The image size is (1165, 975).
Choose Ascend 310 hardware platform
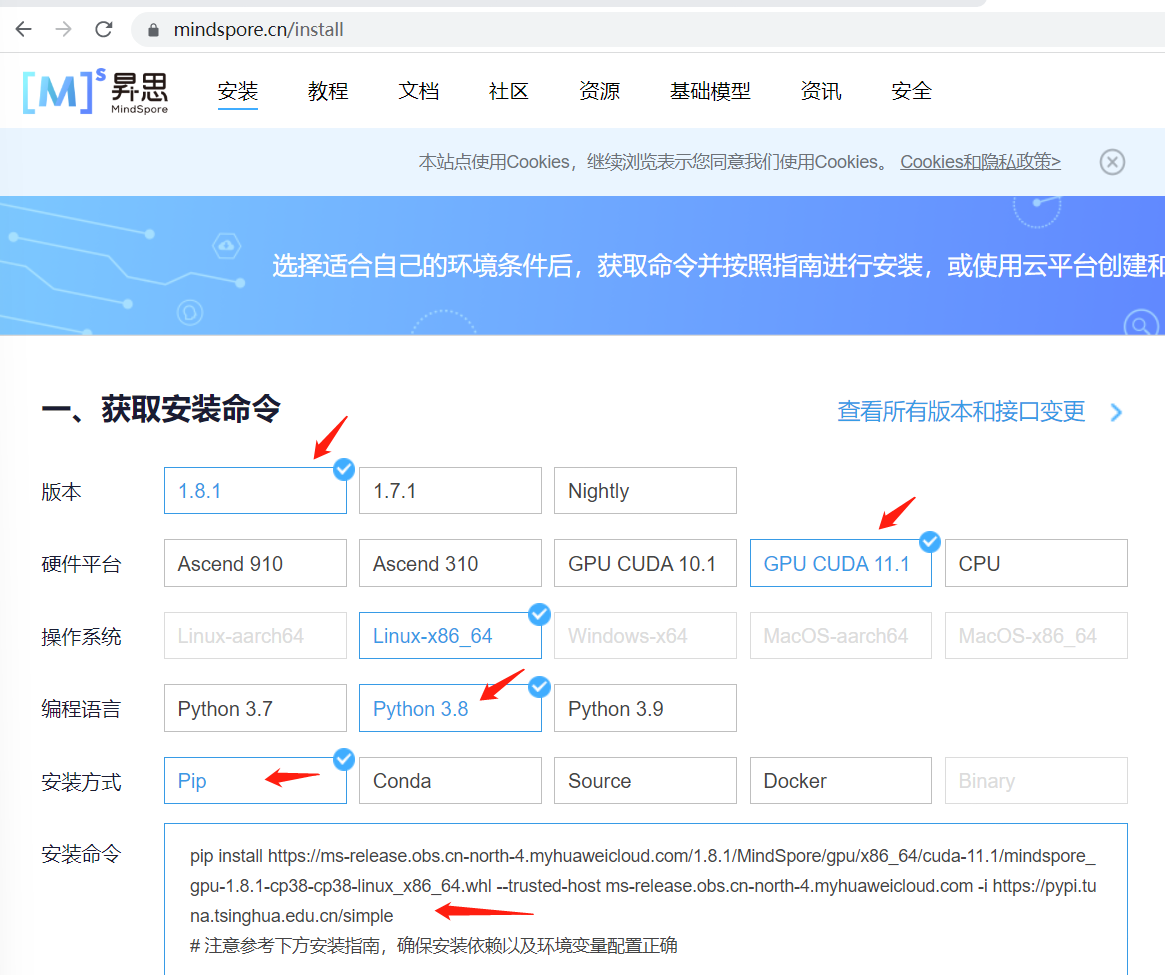(x=450, y=563)
